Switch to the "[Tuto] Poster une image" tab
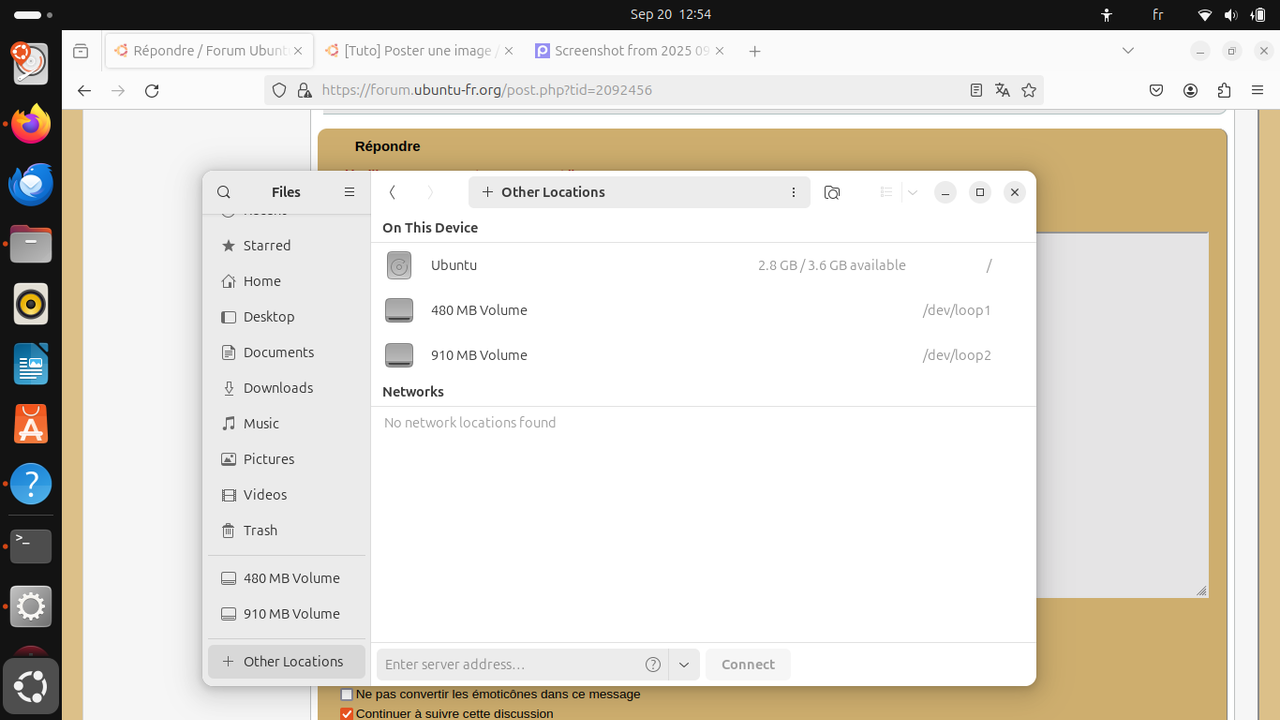 point(420,50)
